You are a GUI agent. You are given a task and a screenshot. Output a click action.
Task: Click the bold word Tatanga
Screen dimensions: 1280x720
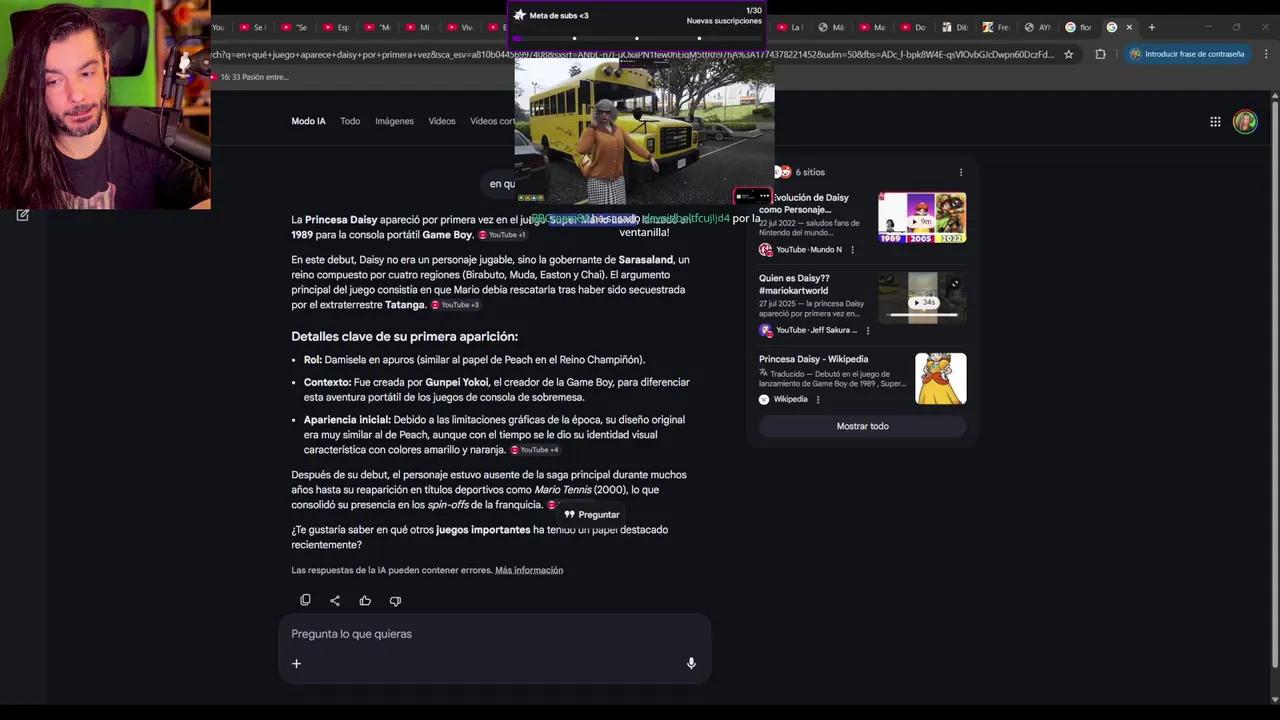click(x=405, y=305)
